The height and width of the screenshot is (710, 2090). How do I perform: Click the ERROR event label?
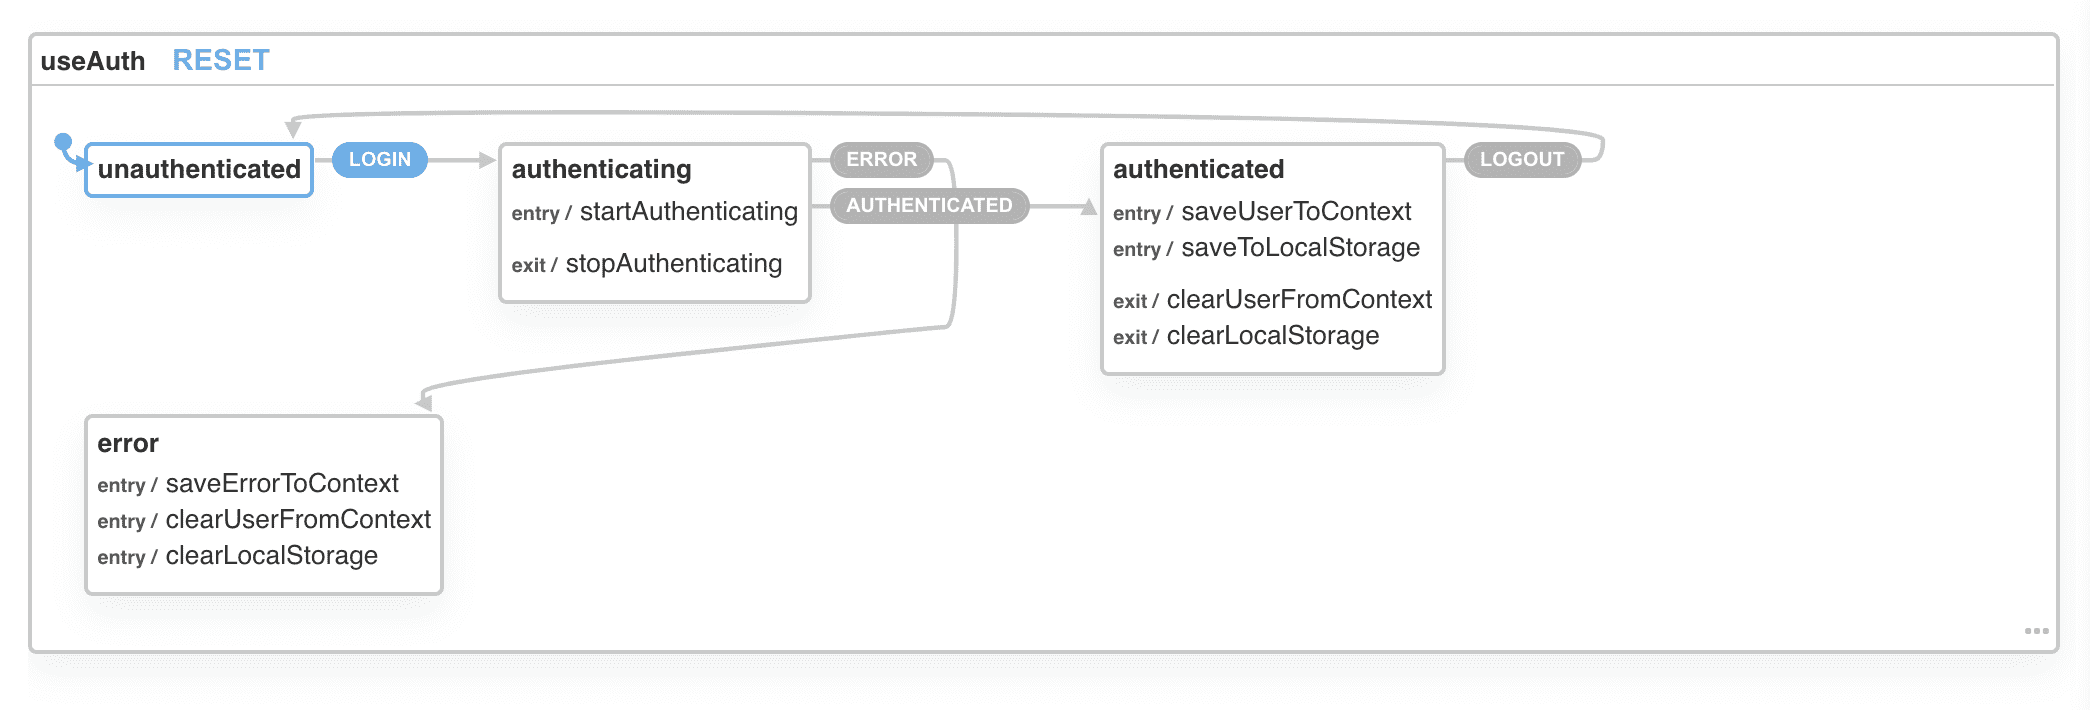click(x=881, y=159)
